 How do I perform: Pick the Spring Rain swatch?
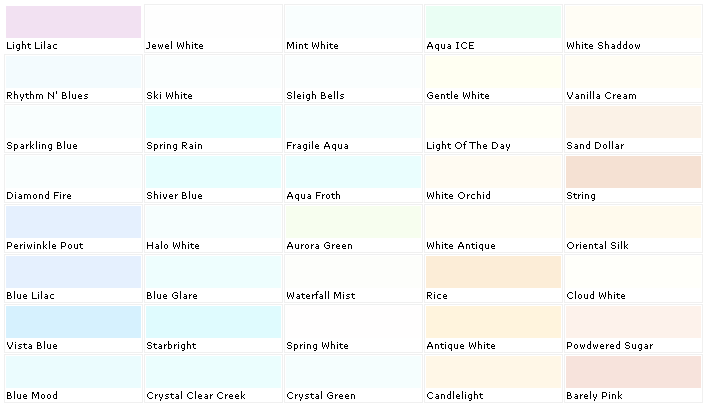(x=213, y=122)
